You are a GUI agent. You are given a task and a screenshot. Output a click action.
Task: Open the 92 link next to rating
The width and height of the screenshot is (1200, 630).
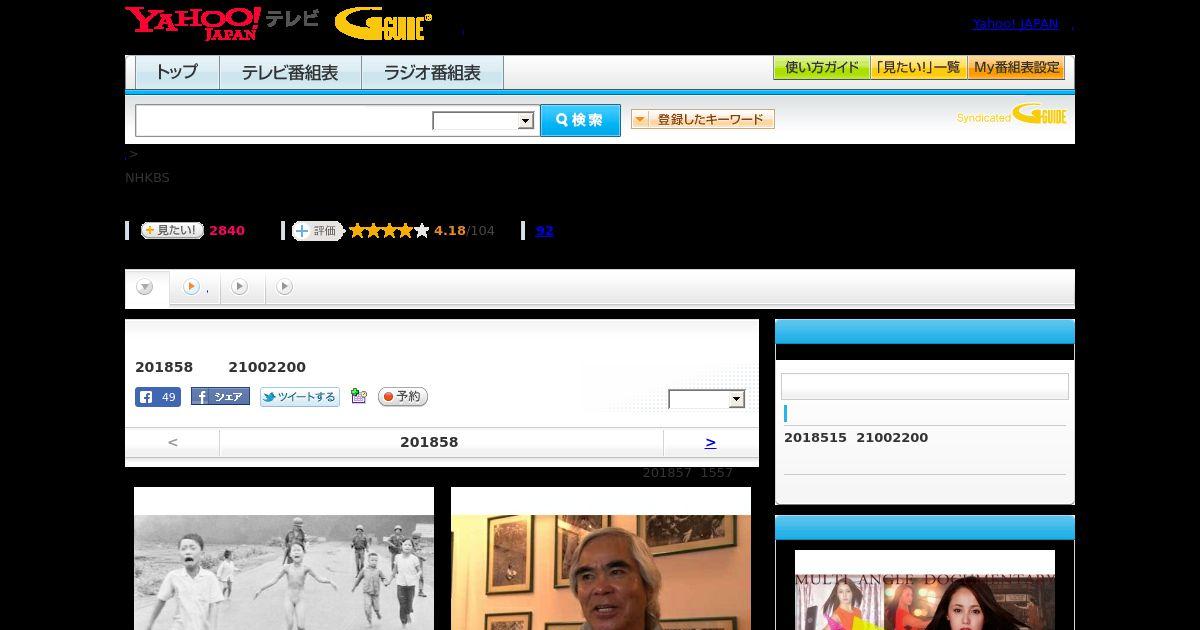544,231
